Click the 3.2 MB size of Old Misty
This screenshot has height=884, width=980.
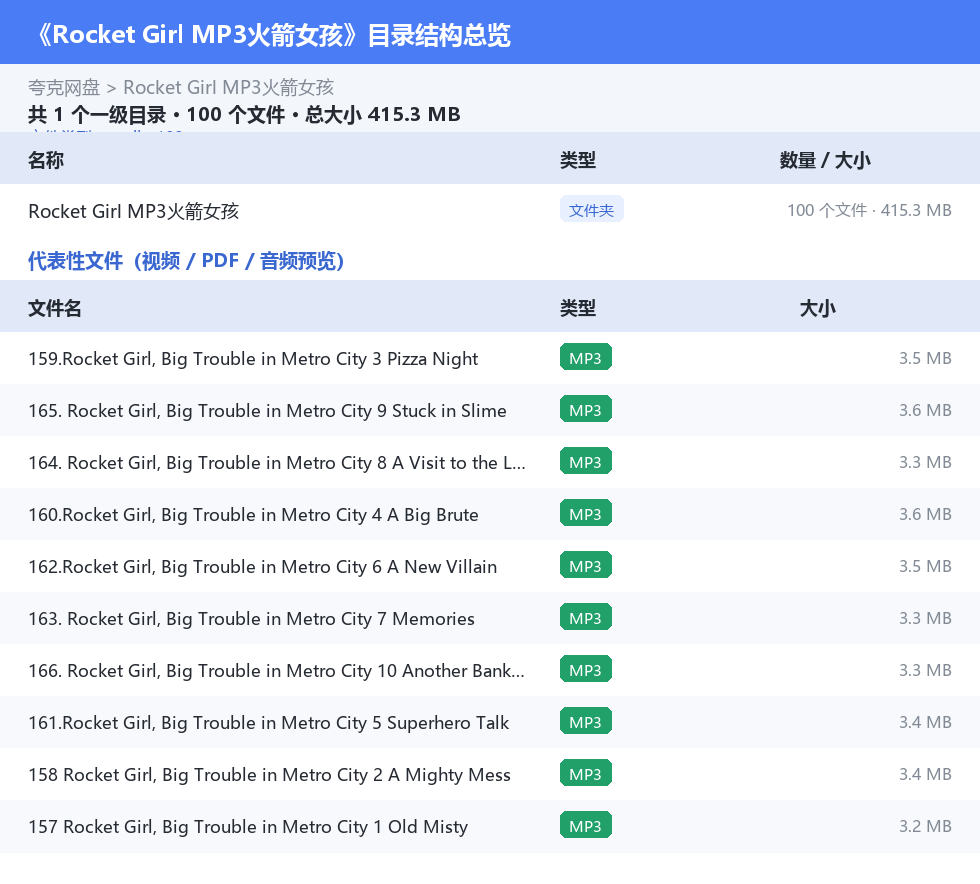(925, 826)
